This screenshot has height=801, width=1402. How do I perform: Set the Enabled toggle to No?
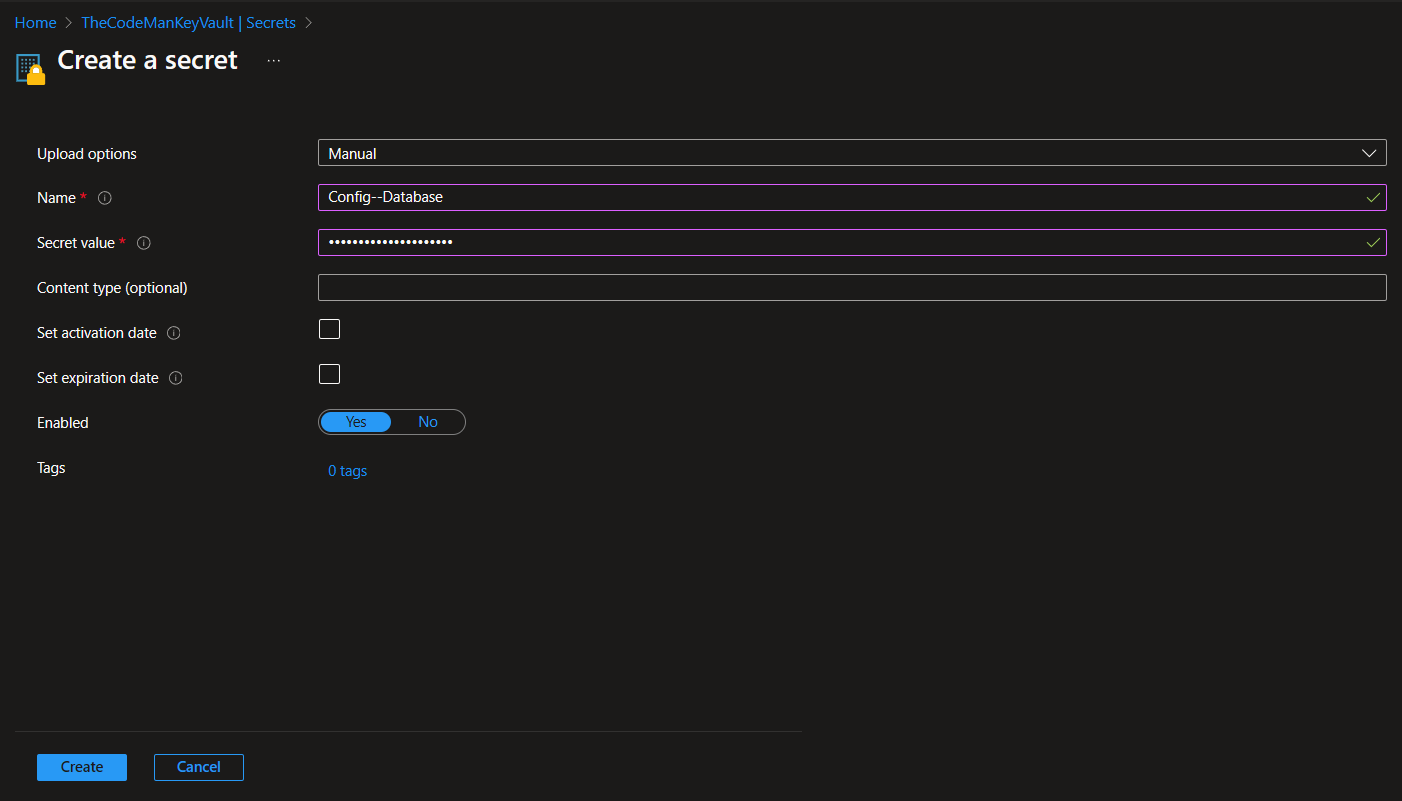click(x=428, y=422)
